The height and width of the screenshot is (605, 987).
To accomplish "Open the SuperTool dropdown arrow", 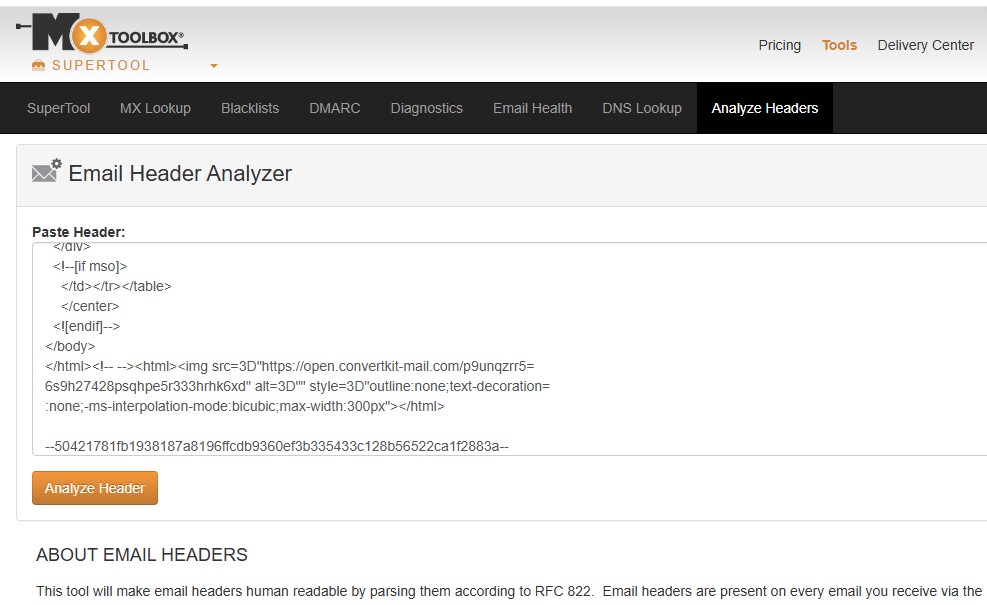I will 214,65.
